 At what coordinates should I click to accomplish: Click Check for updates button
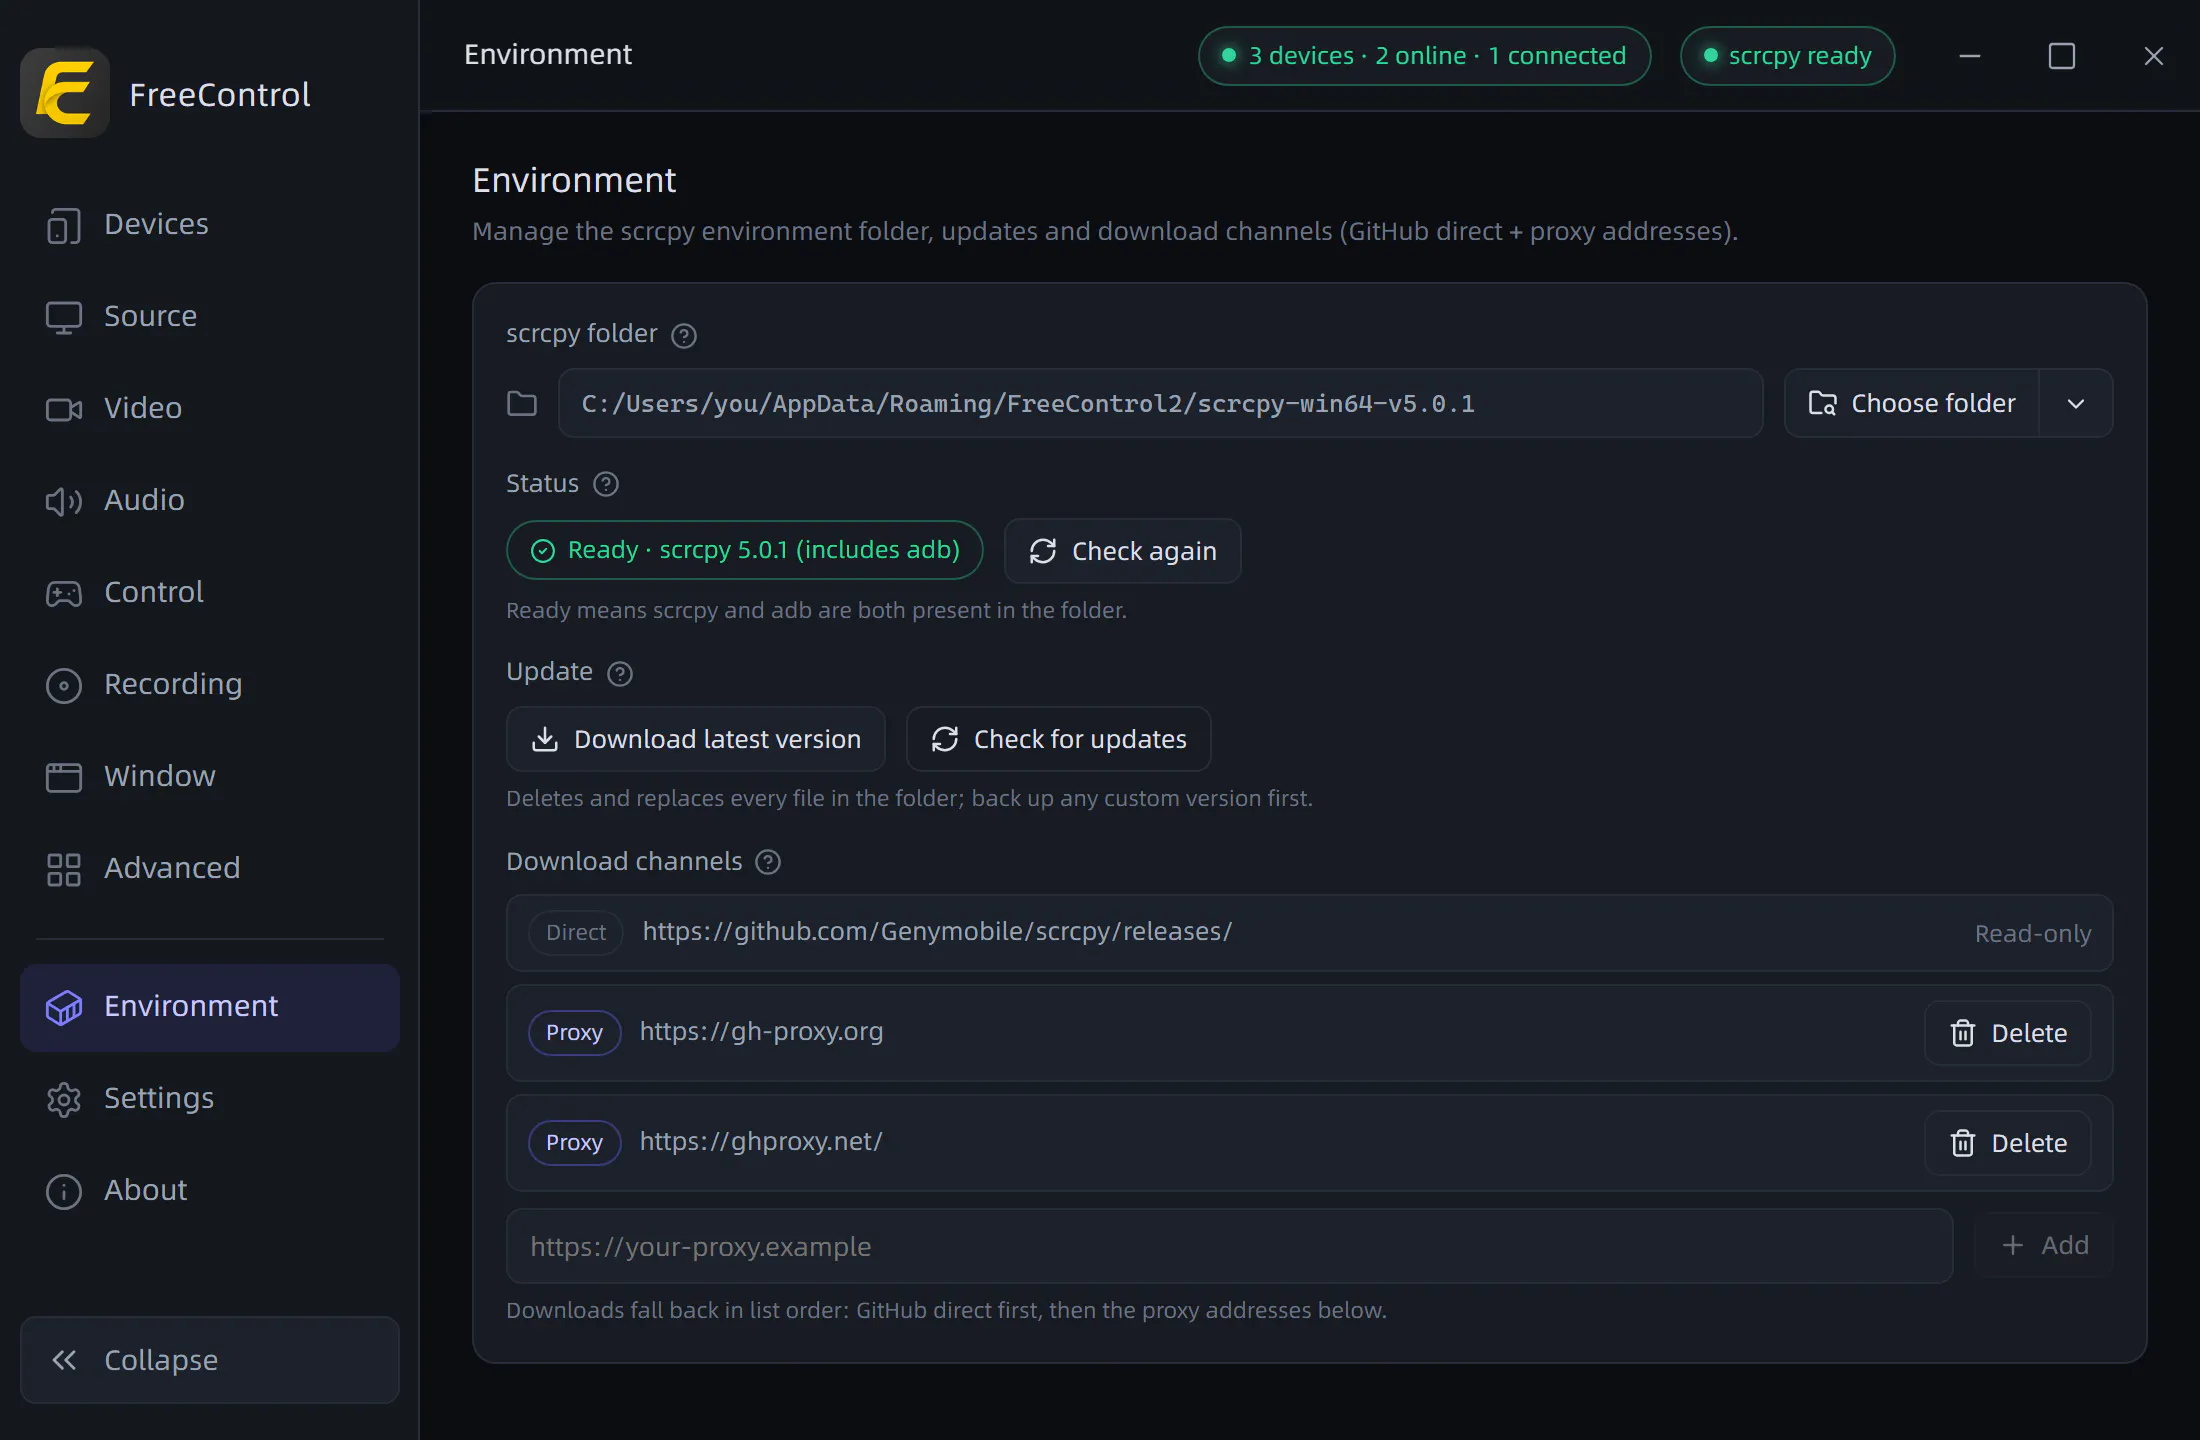pos(1059,739)
